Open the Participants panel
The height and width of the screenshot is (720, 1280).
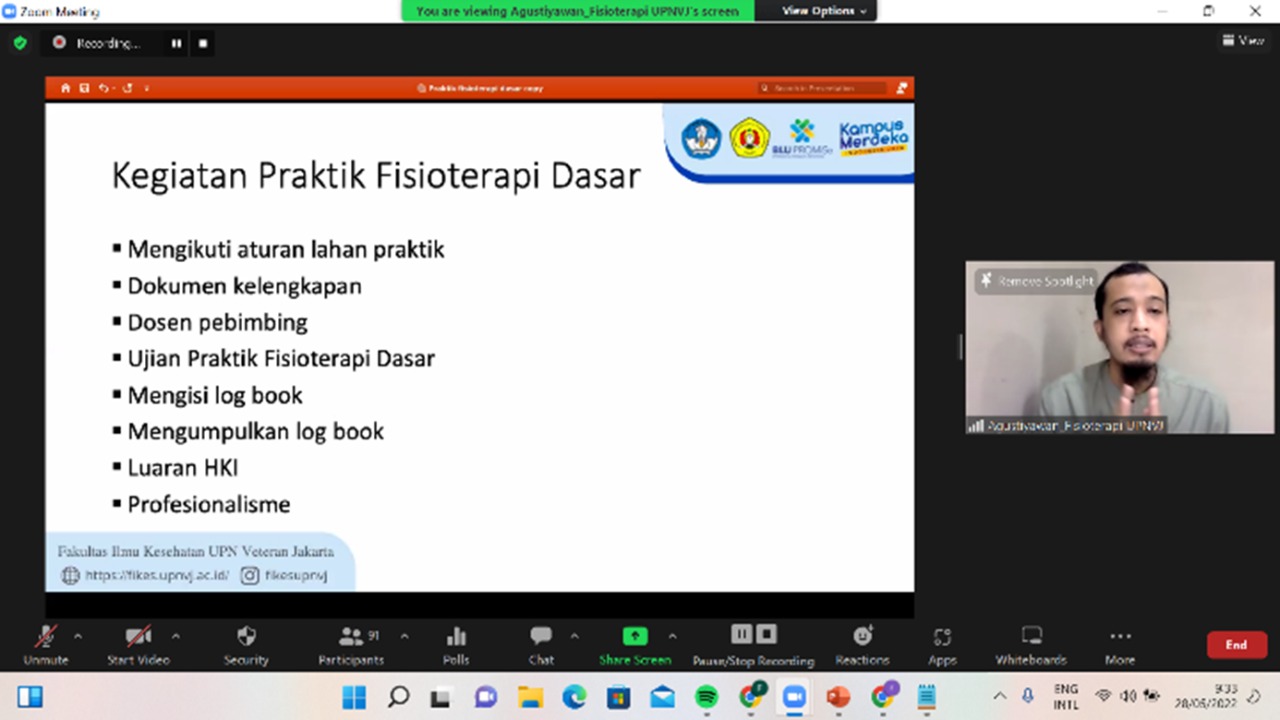(351, 637)
